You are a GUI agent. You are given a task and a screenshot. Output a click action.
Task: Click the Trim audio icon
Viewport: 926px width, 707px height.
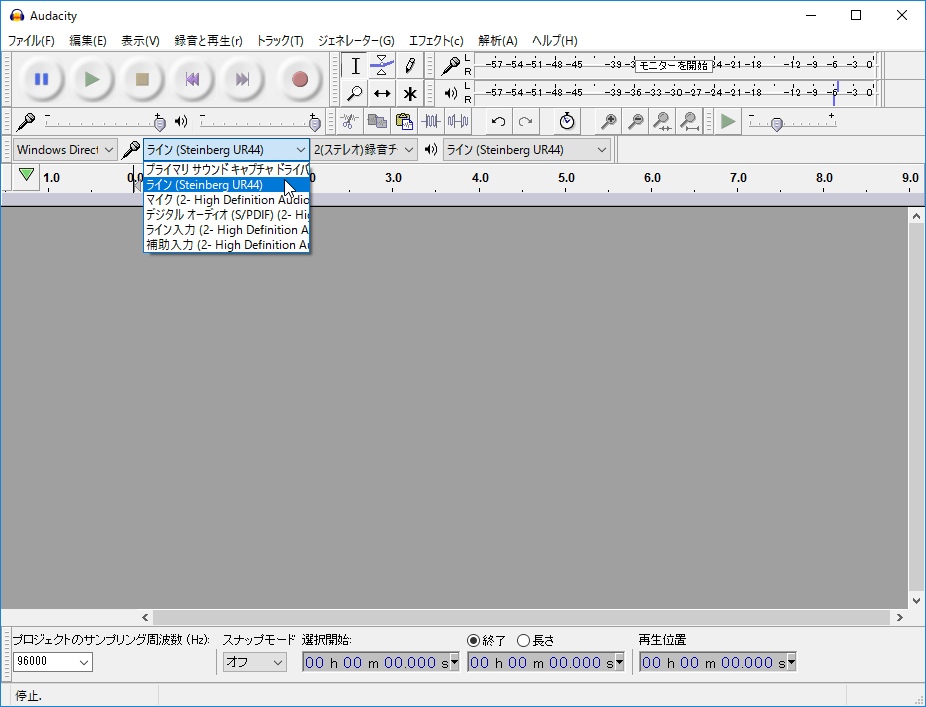pyautogui.click(x=431, y=122)
